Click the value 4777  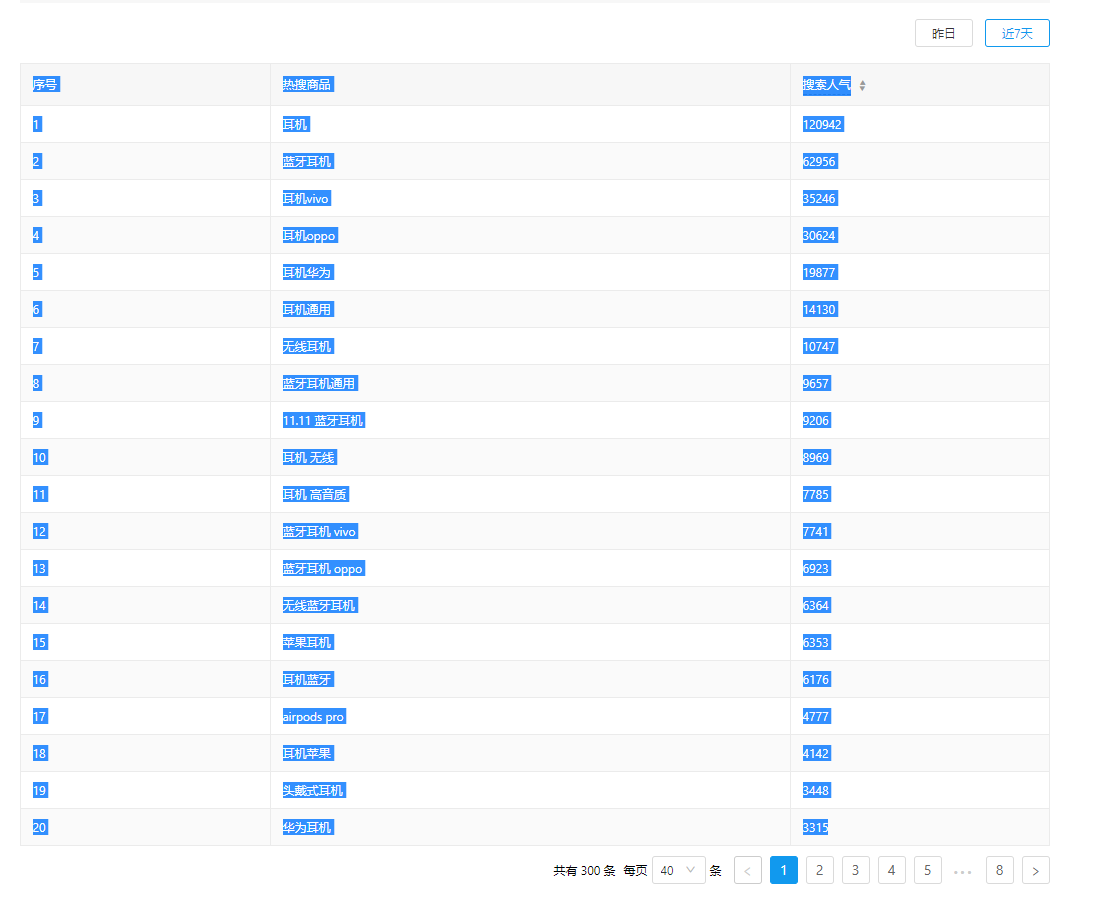816,717
